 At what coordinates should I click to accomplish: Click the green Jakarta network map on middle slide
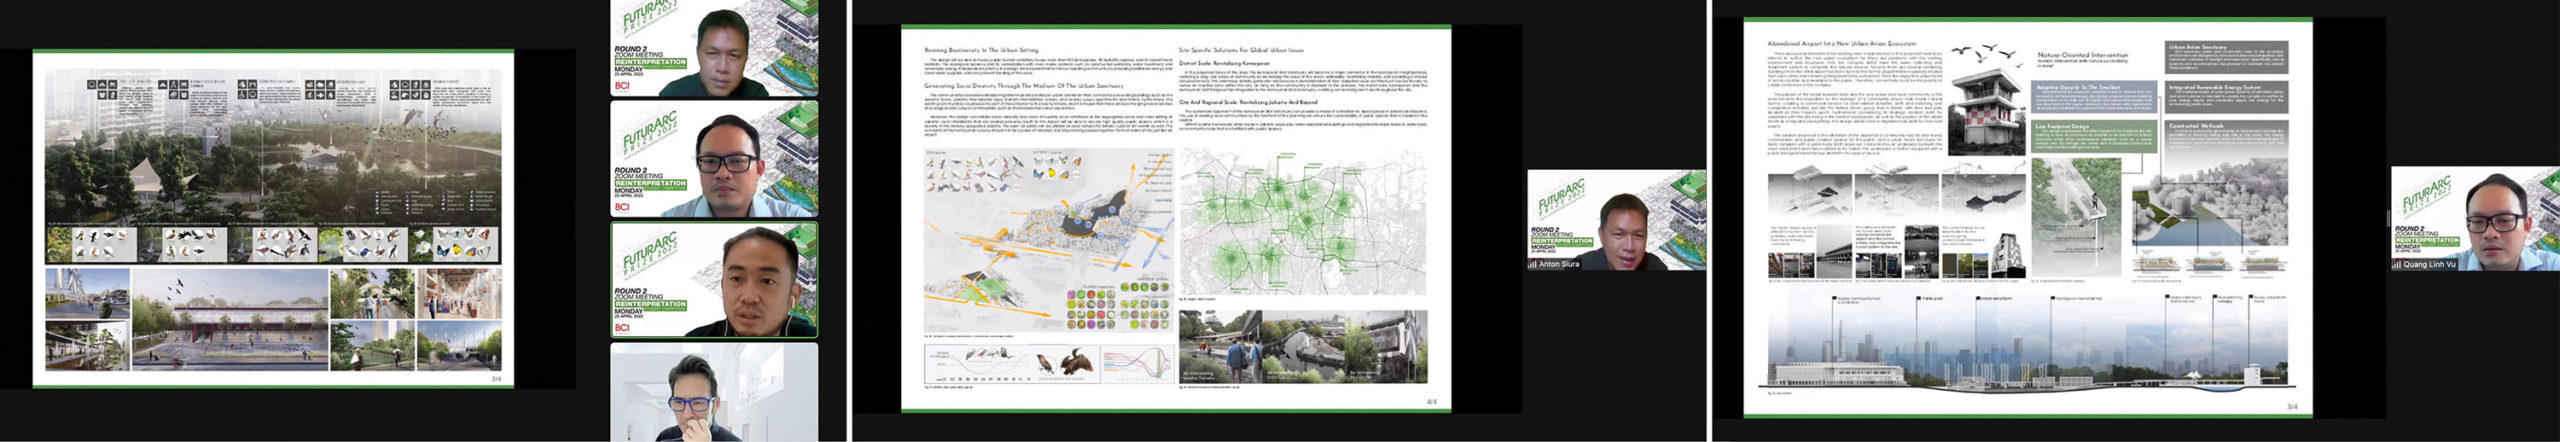pyautogui.click(x=1303, y=222)
